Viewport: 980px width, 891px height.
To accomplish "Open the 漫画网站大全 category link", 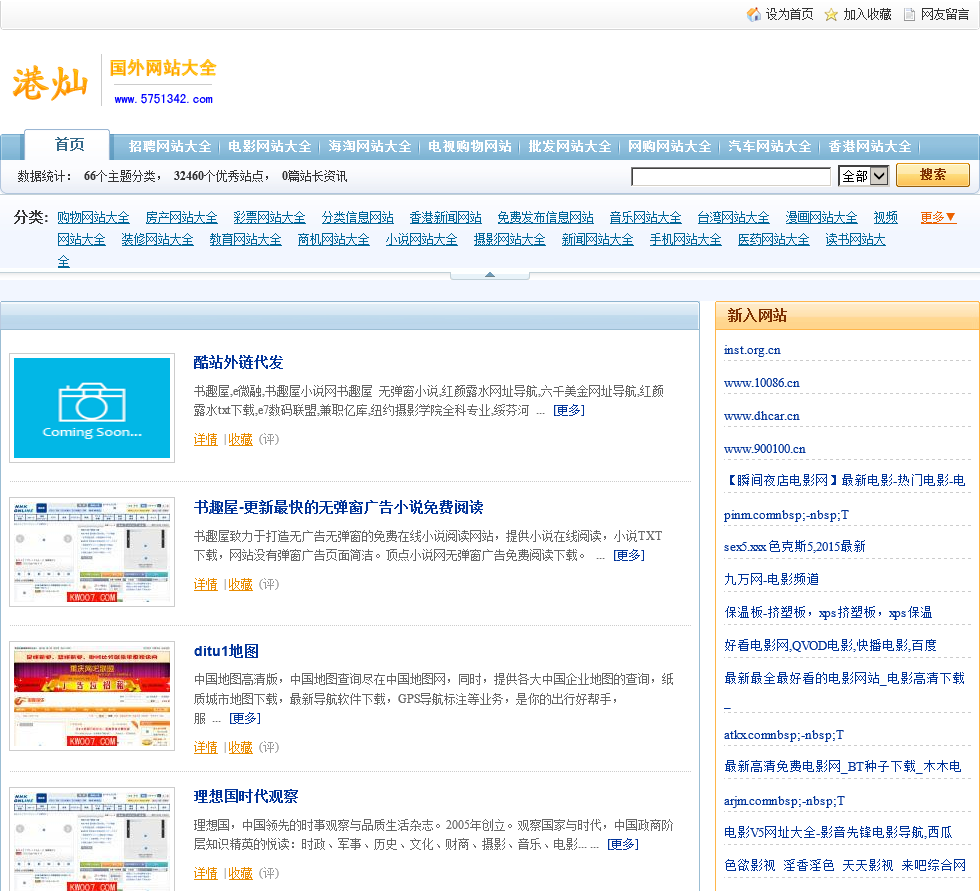I will (x=822, y=217).
